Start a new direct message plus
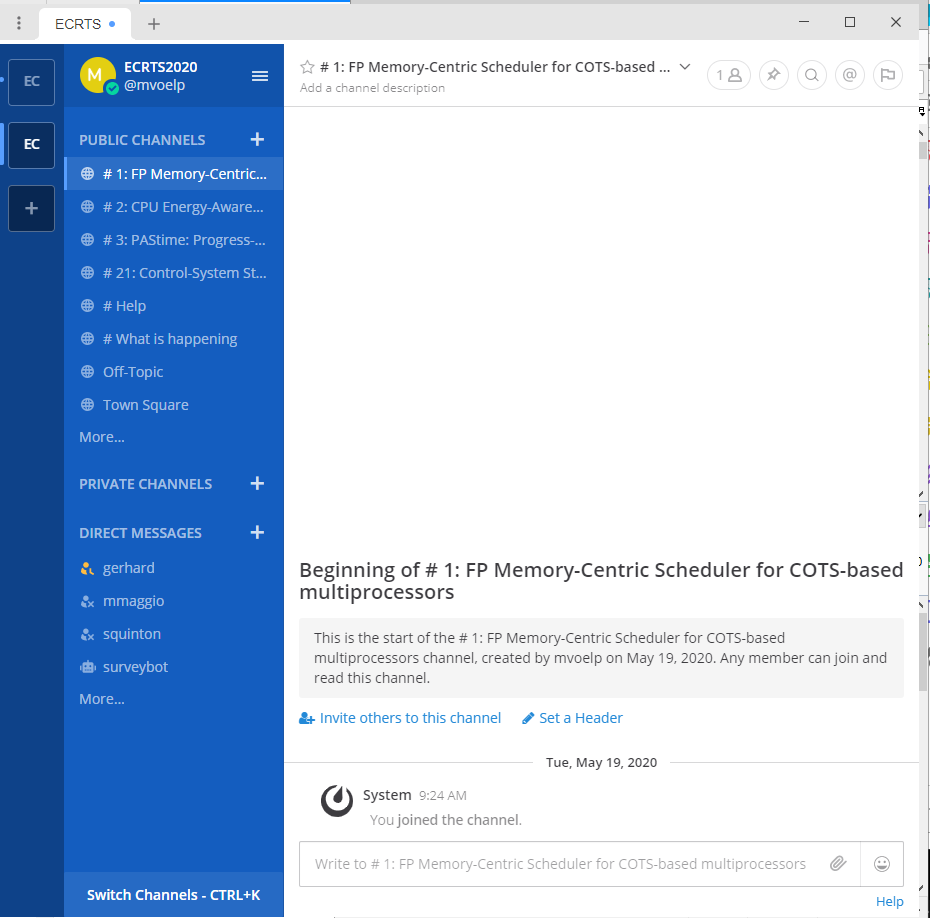 click(x=257, y=532)
